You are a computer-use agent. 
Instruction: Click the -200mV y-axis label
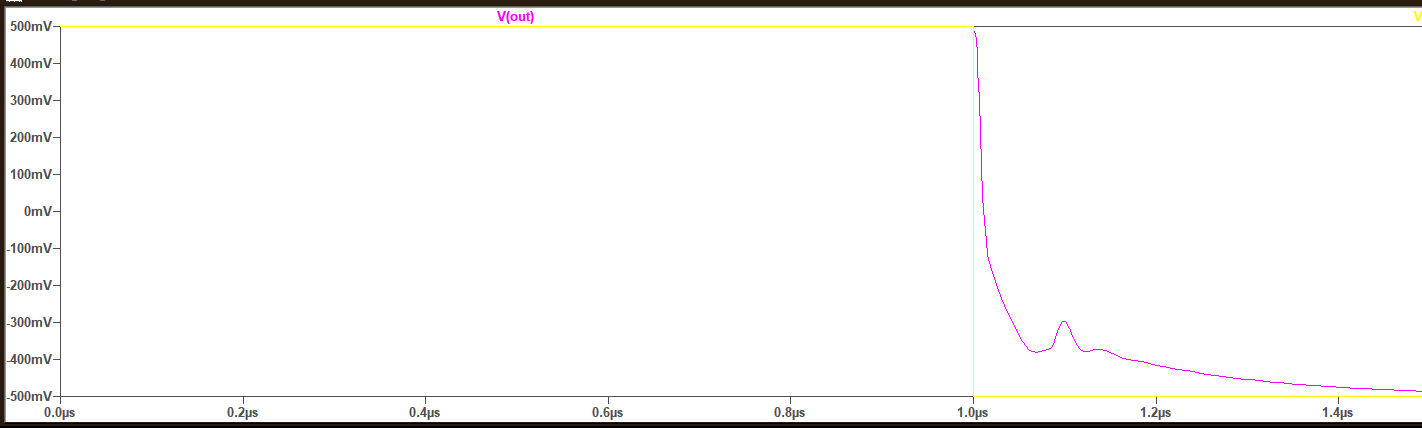point(27,286)
